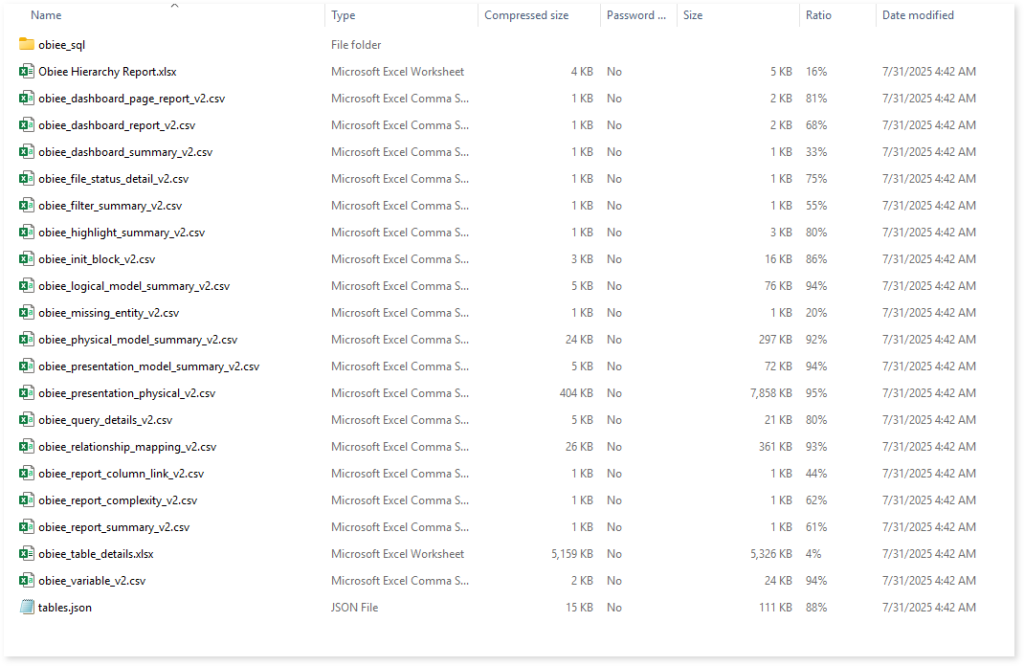Click the CSV icon beside obiee_presentation_model_summary_v2.csv
The width and height of the screenshot is (1024, 666).
(27, 366)
